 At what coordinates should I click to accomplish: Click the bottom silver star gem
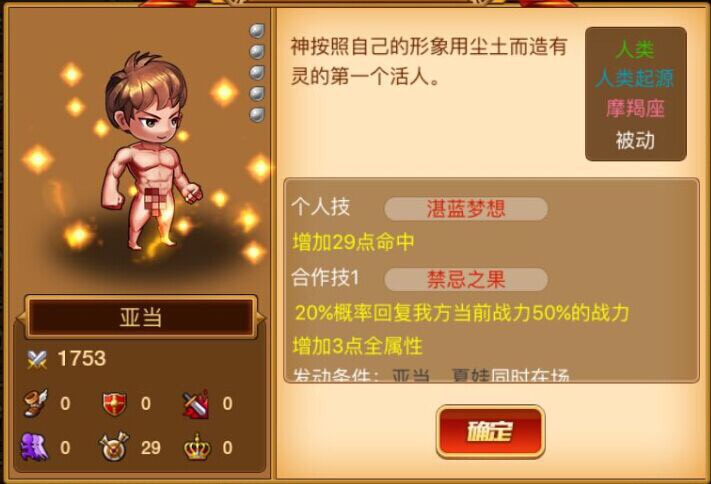[257, 114]
